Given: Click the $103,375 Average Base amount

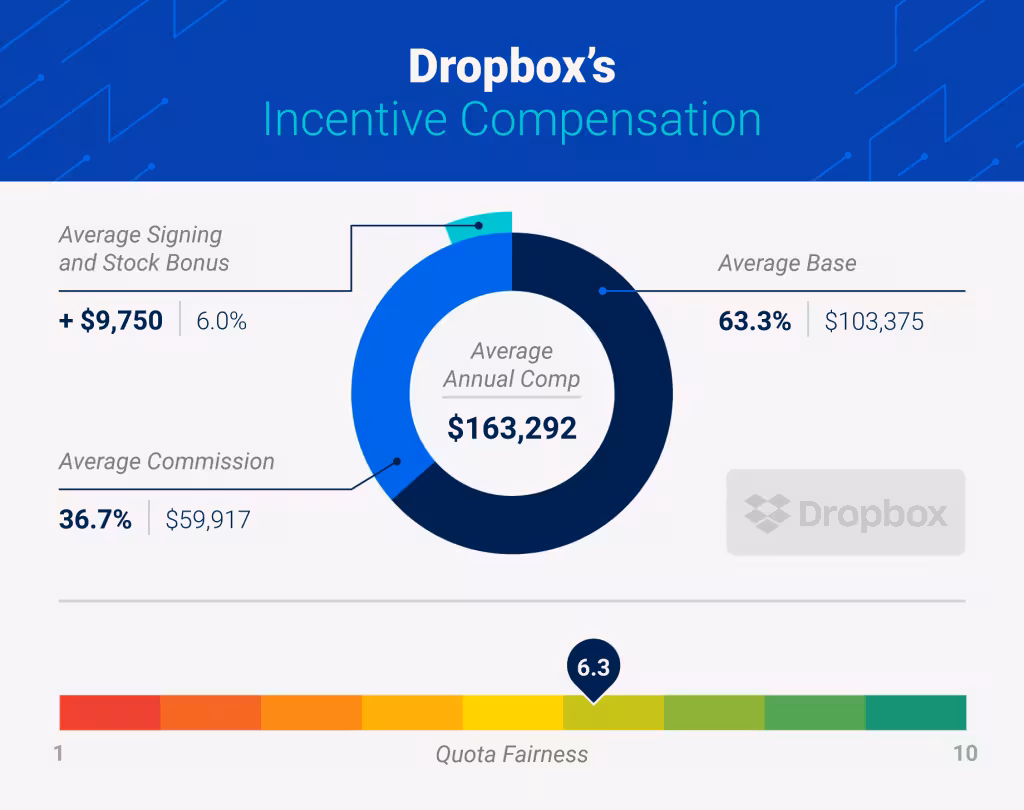Looking at the screenshot, I should pyautogui.click(x=874, y=321).
